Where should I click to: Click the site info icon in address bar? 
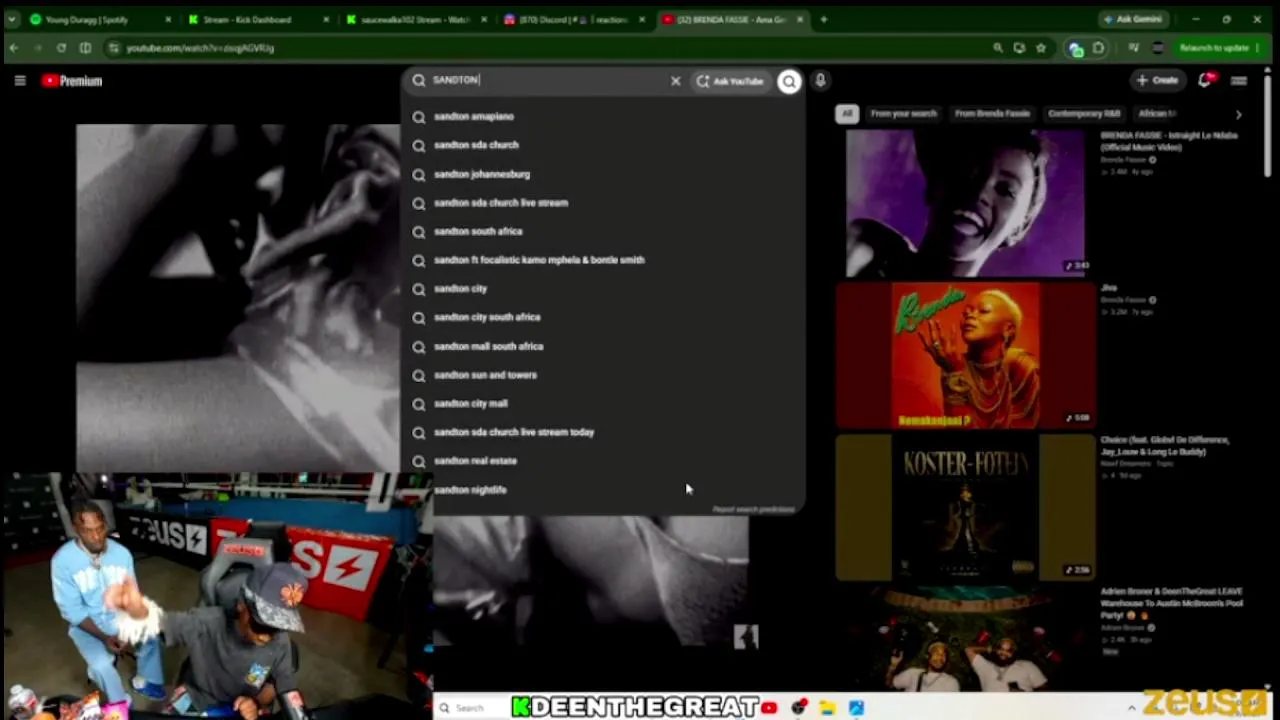tap(113, 48)
